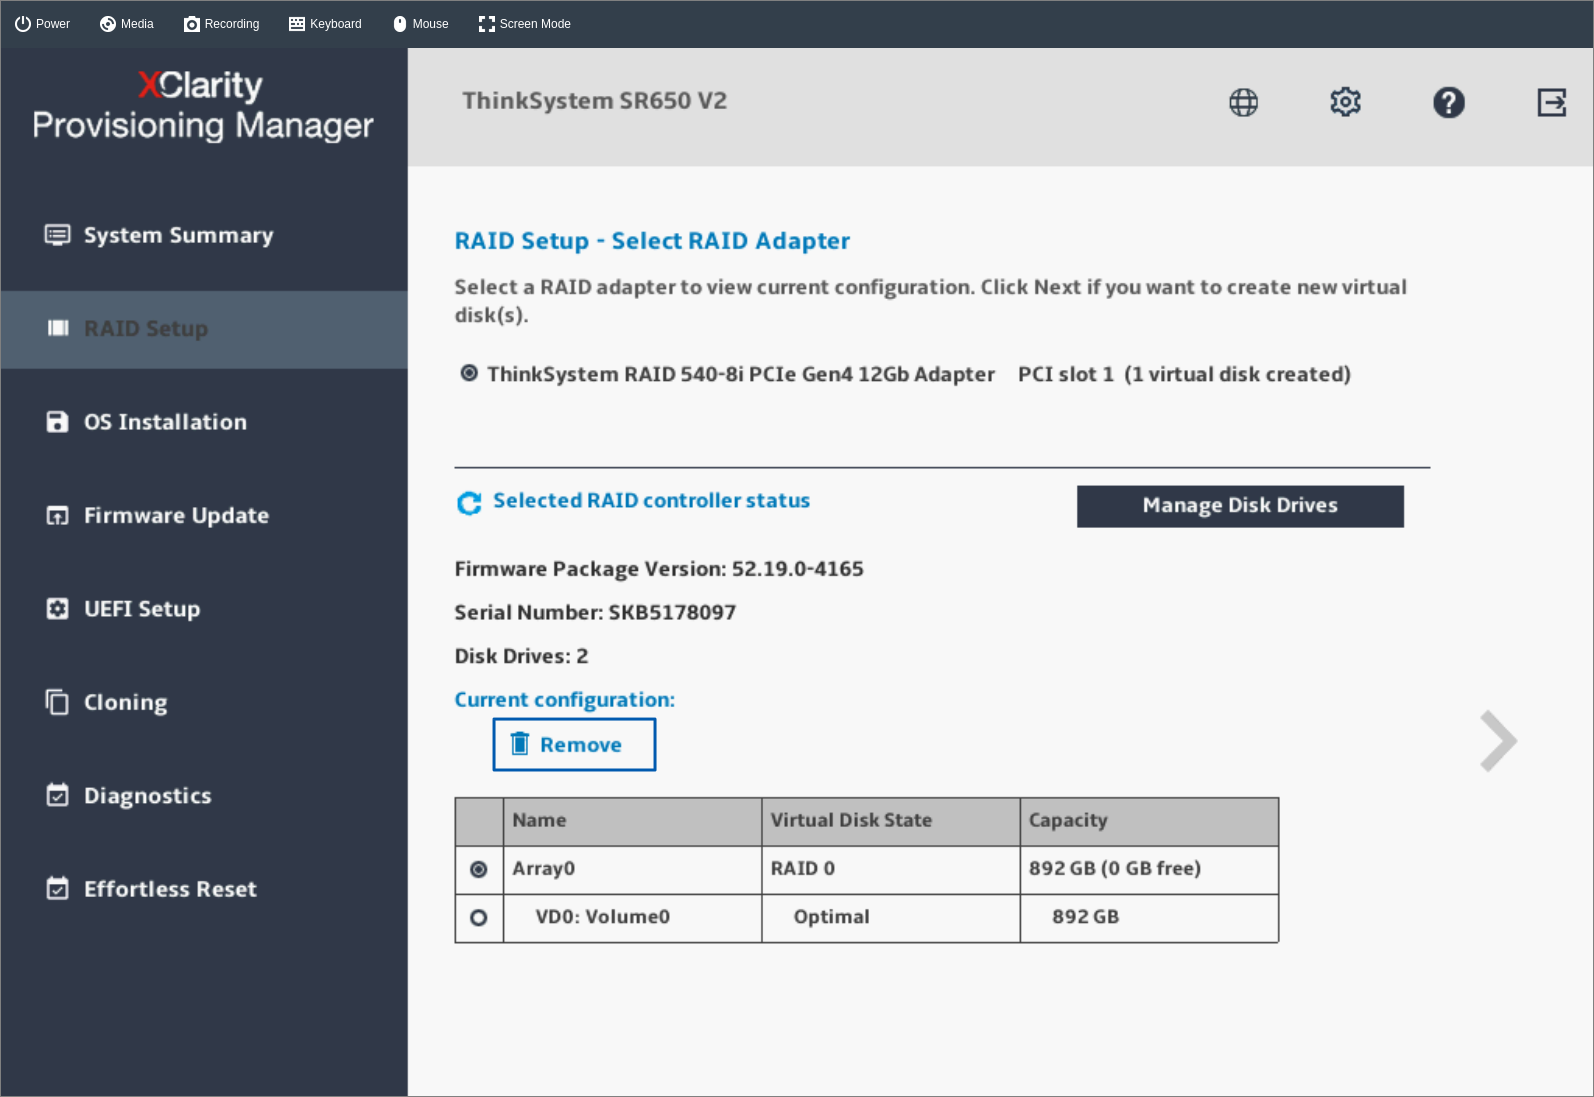1594x1097 pixels.
Task: Click Optimal state cell
Action: pyautogui.click(x=891, y=917)
